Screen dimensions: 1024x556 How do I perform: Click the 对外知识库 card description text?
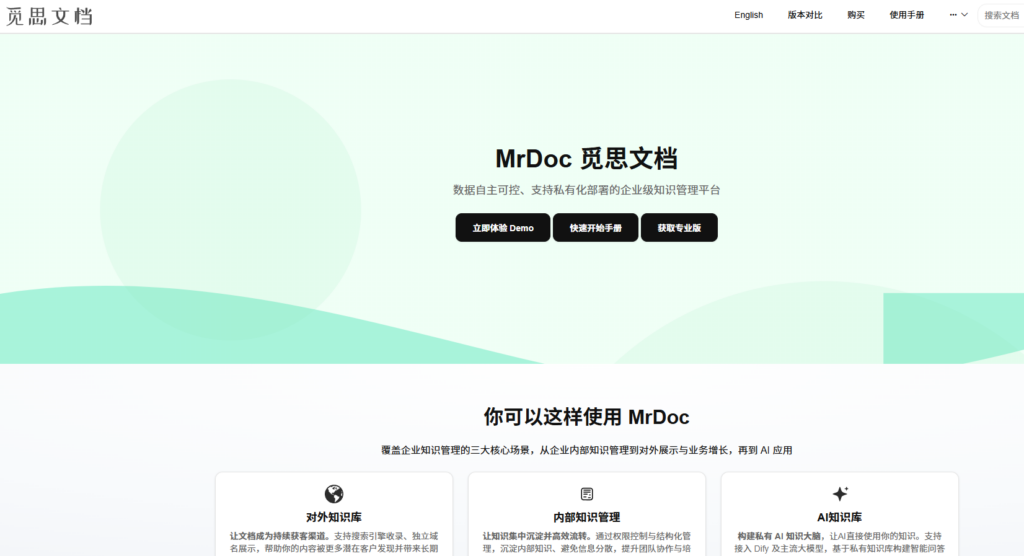pyautogui.click(x=334, y=542)
